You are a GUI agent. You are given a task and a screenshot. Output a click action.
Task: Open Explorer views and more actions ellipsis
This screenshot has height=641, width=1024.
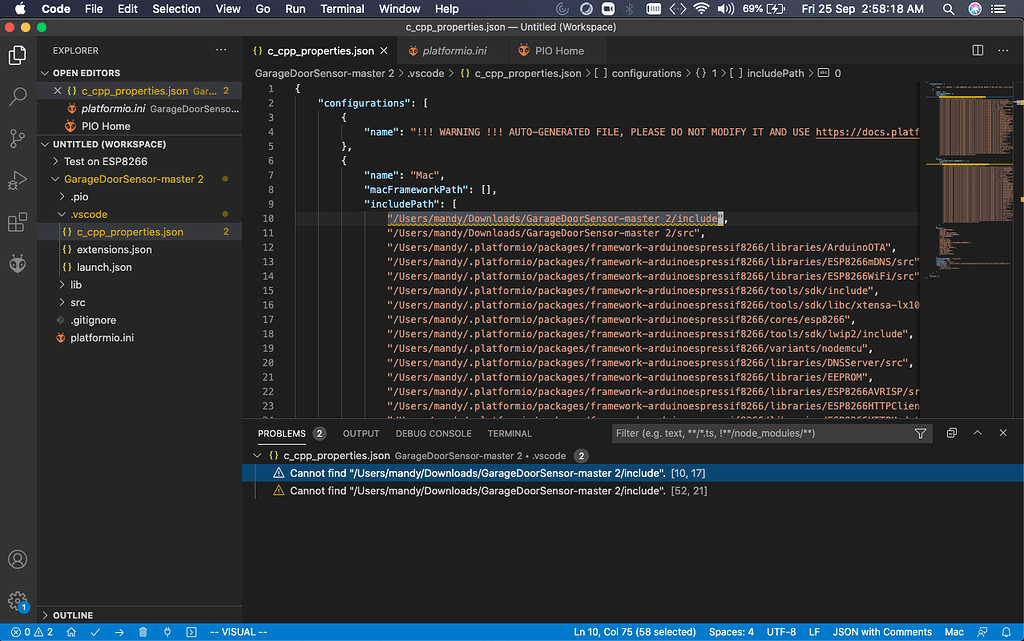221,50
